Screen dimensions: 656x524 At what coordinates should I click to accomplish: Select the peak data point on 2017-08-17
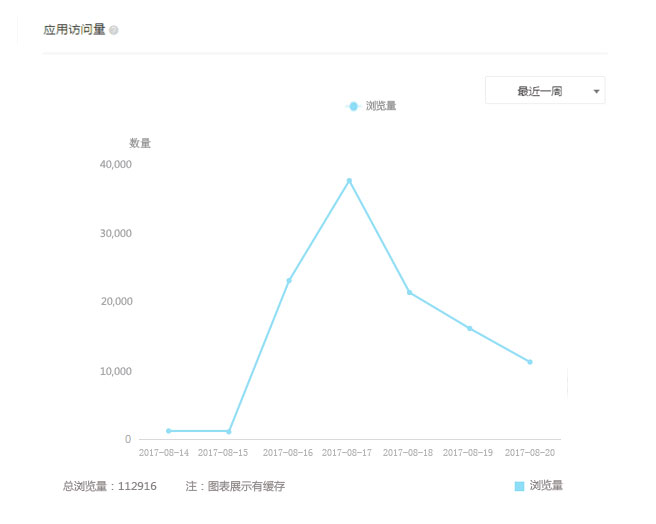tap(349, 181)
